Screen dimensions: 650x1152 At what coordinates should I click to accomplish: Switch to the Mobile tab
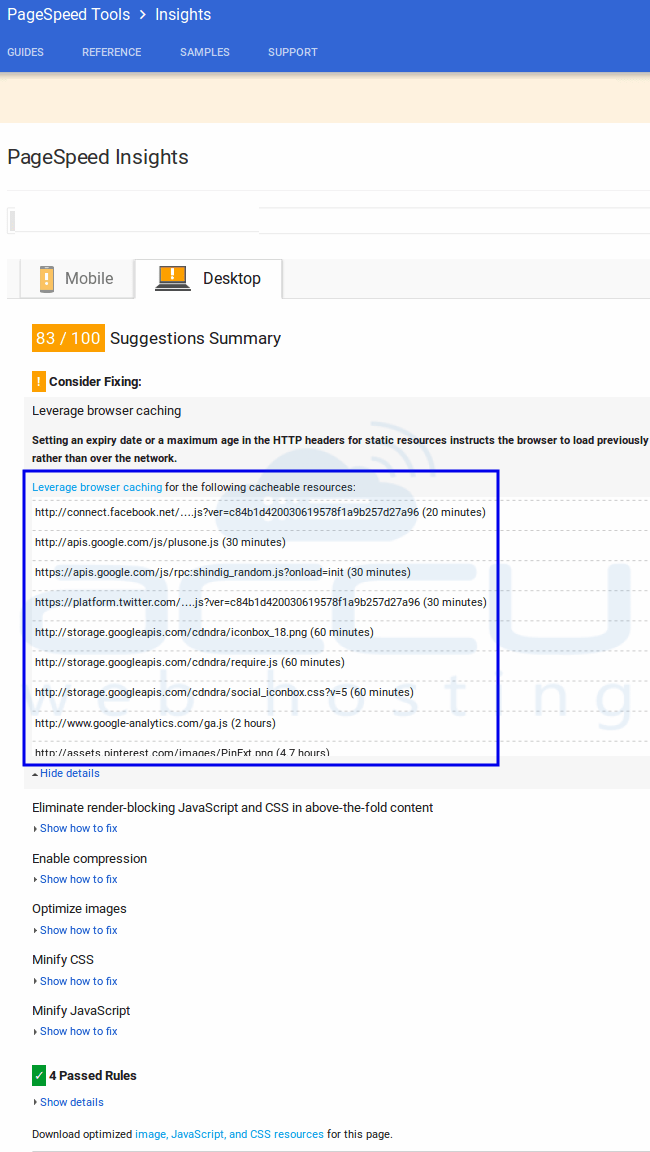click(x=77, y=278)
